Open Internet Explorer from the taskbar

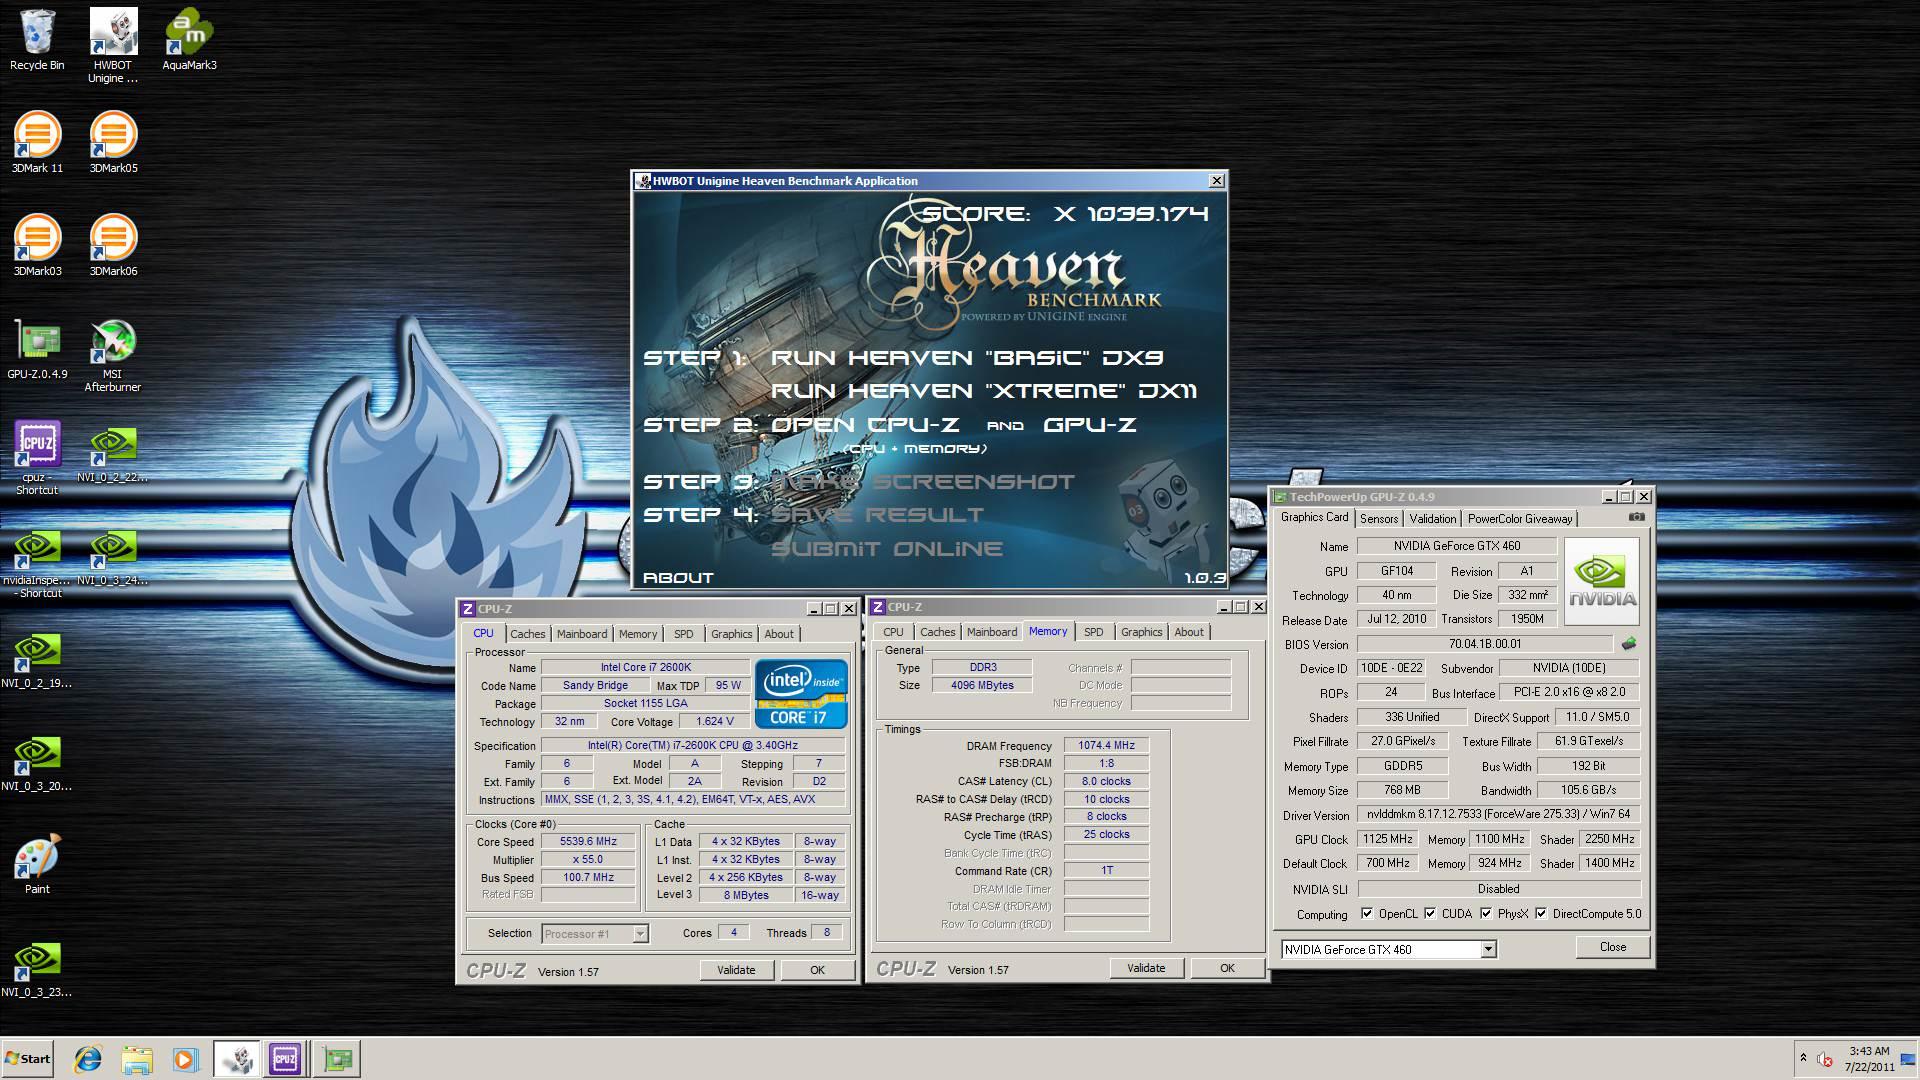(x=89, y=1059)
